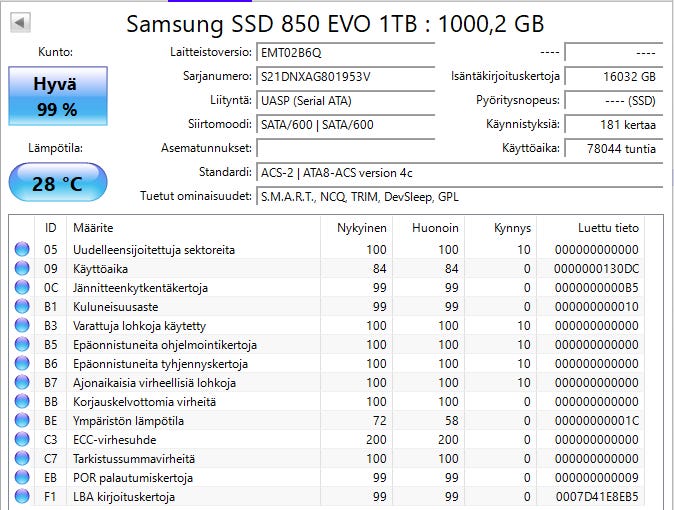674x510 pixels.
Task: Click status orb for row BE Ympäristön lämpötila
Action: [x=22, y=420]
